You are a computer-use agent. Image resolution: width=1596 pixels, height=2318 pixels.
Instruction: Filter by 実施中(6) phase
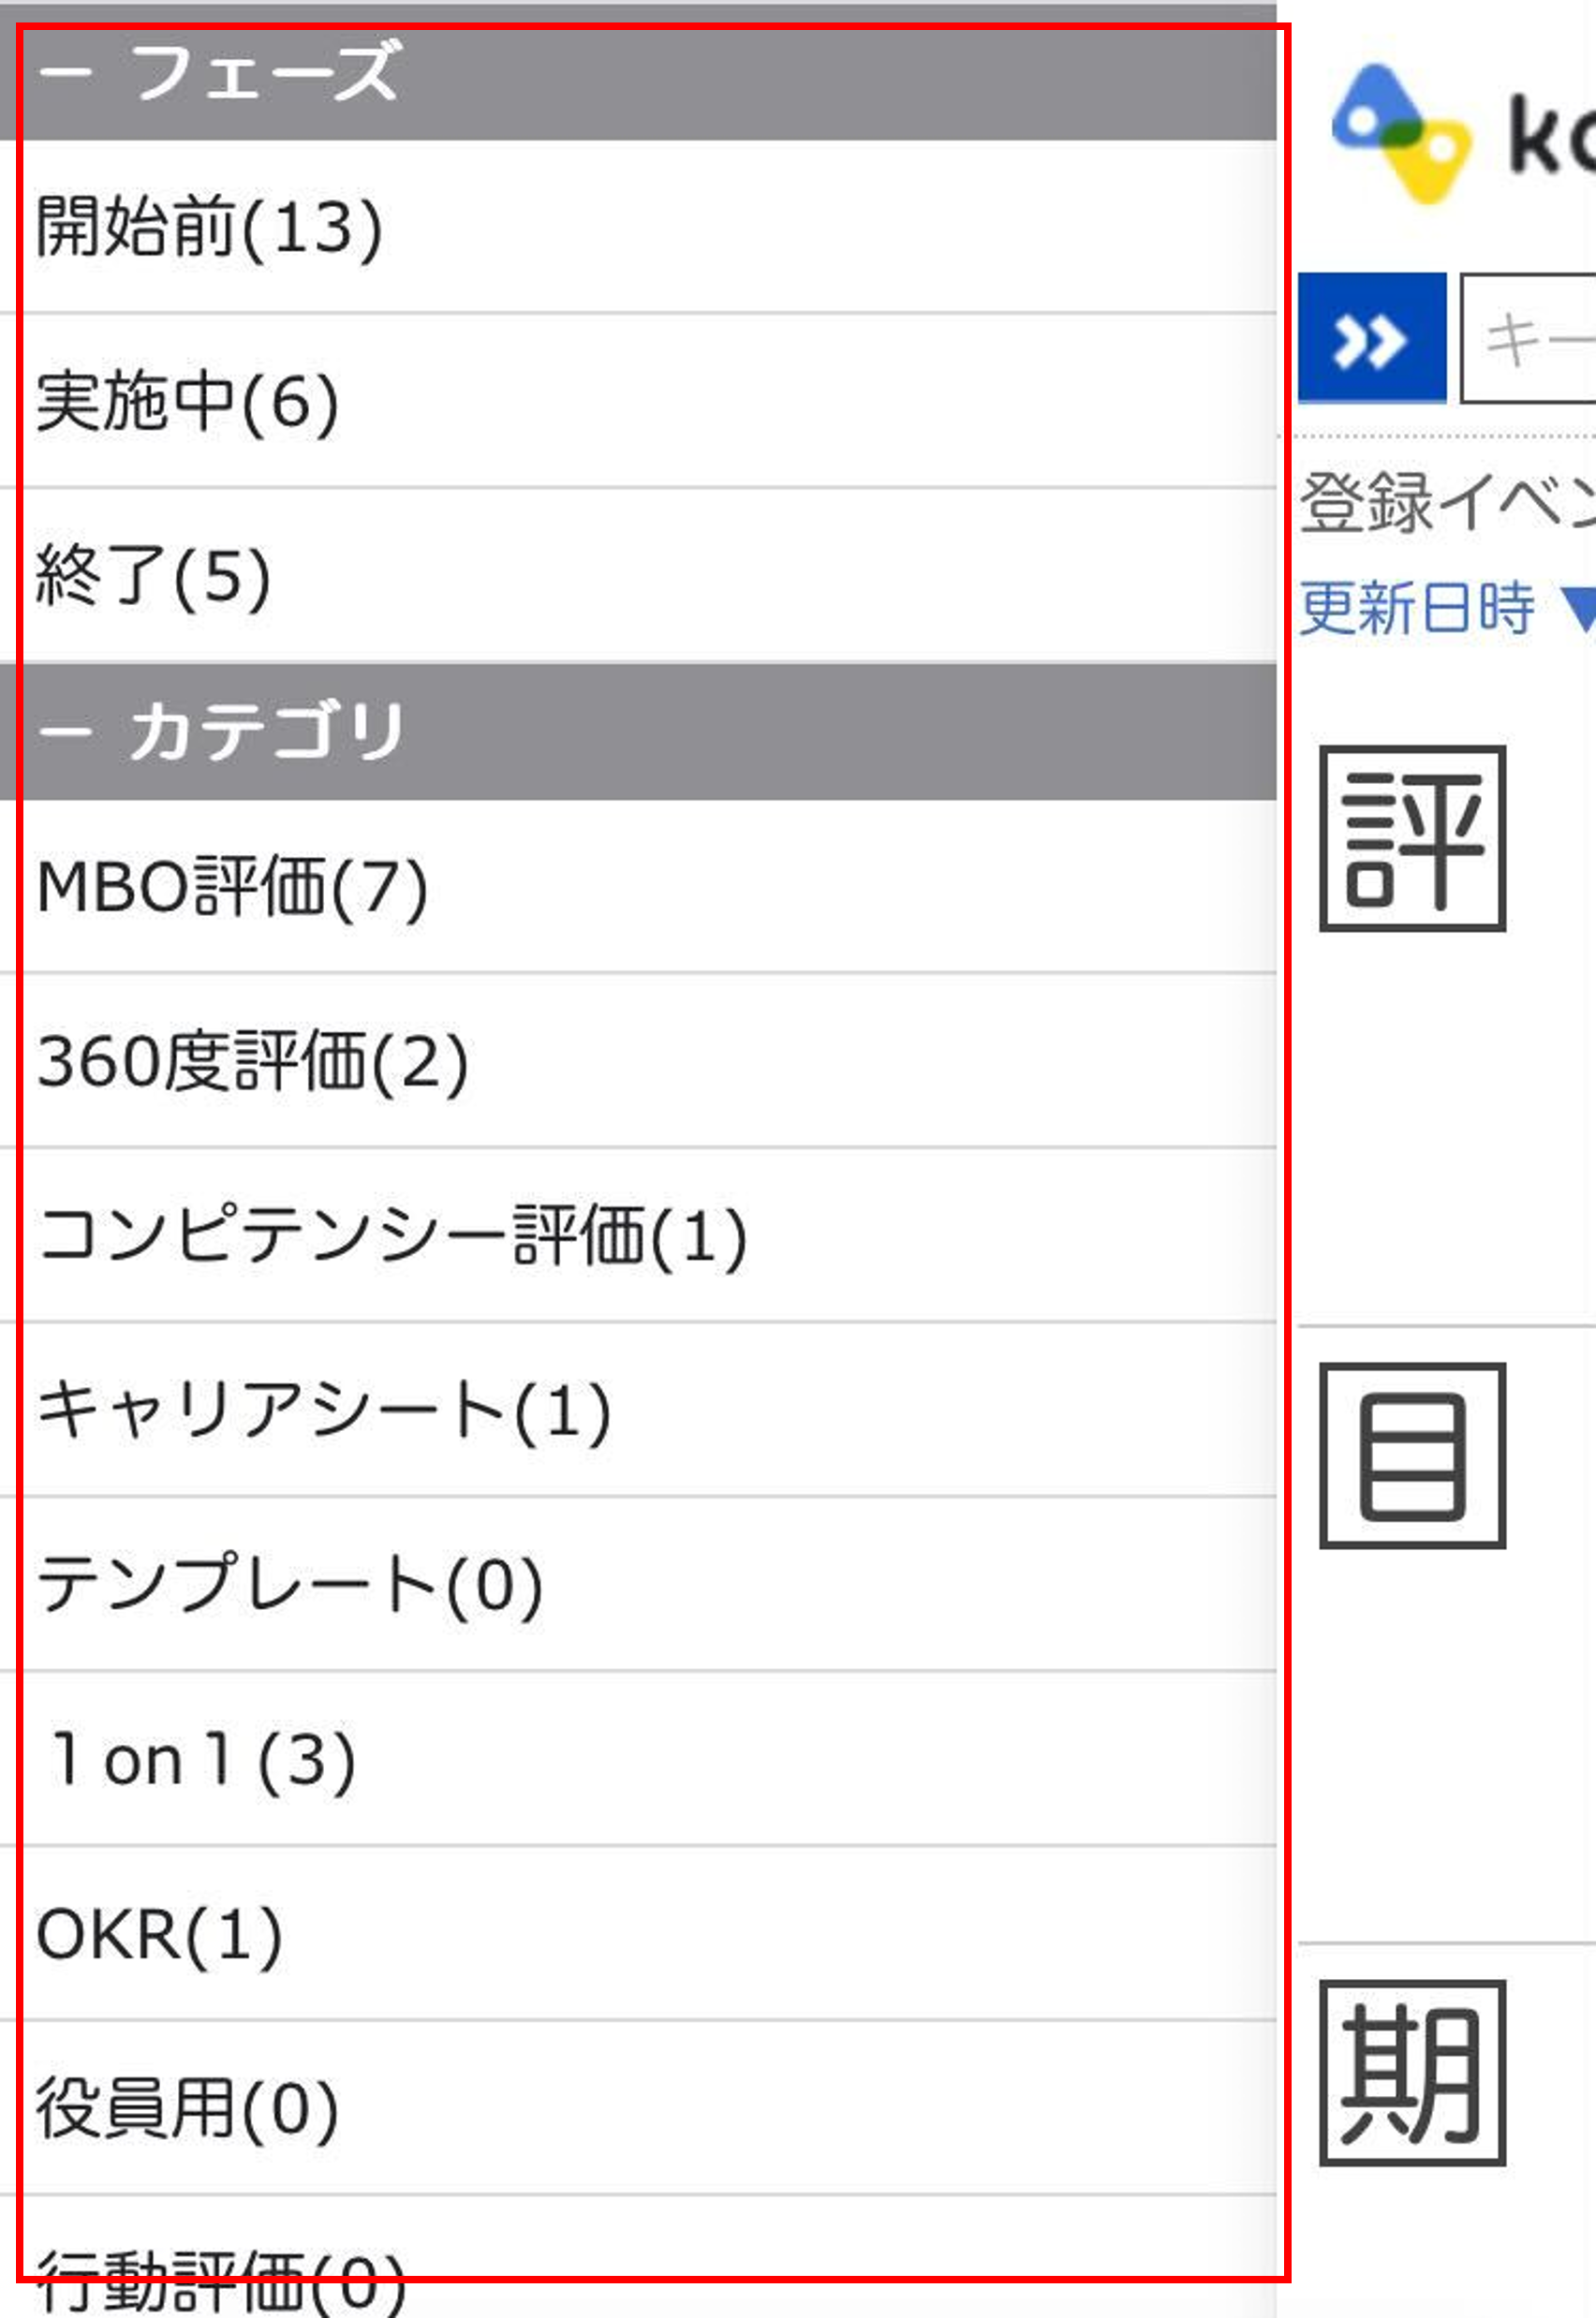tap(638, 402)
